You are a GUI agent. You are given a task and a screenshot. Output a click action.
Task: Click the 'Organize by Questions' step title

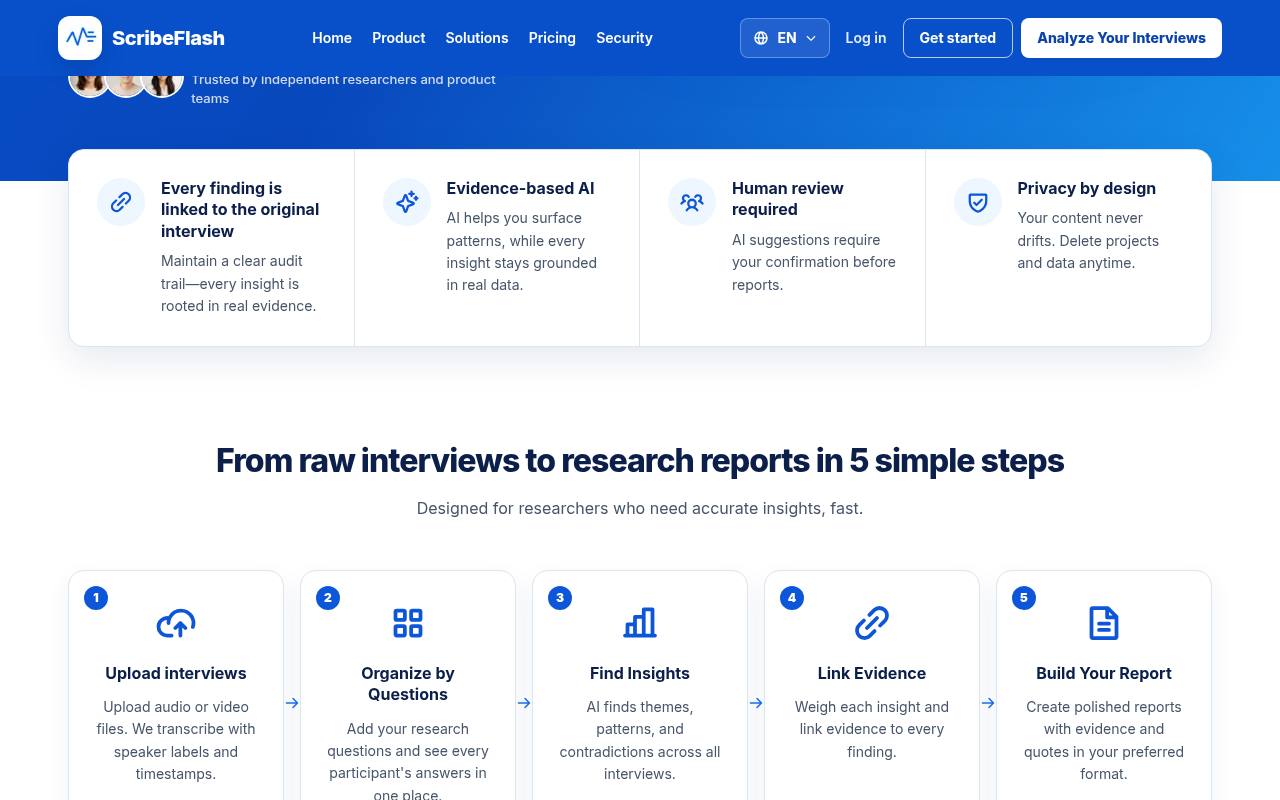tap(408, 684)
